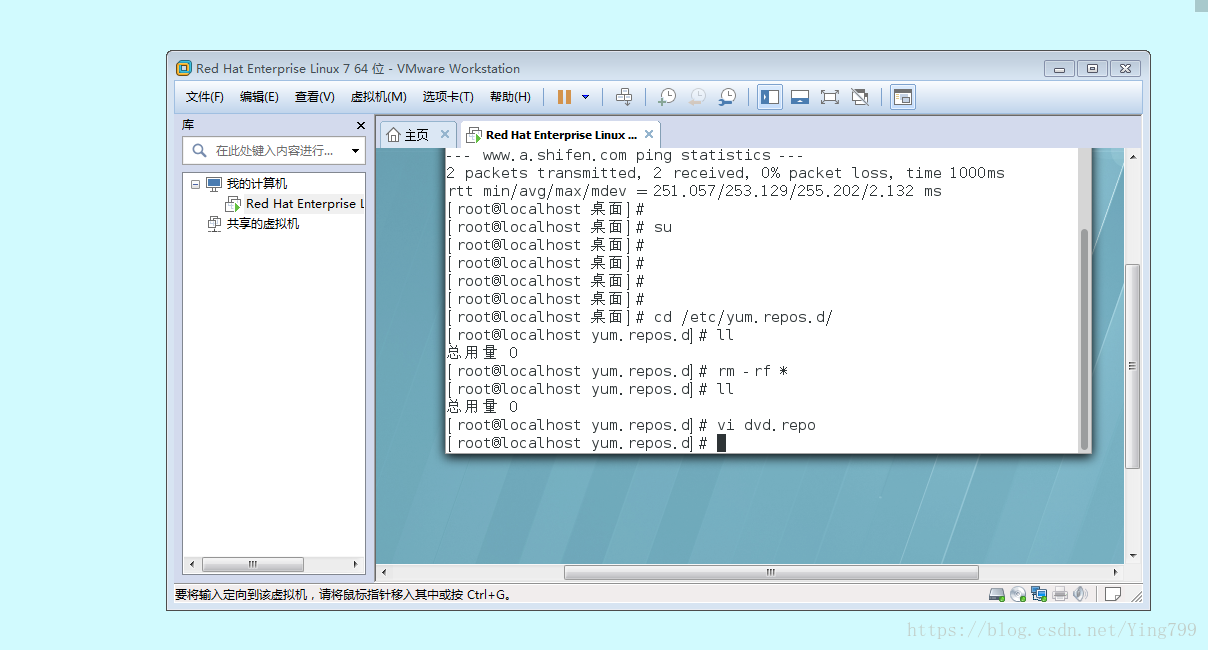Open the 帮助(H) menu
This screenshot has width=1208, height=650.
[510, 97]
